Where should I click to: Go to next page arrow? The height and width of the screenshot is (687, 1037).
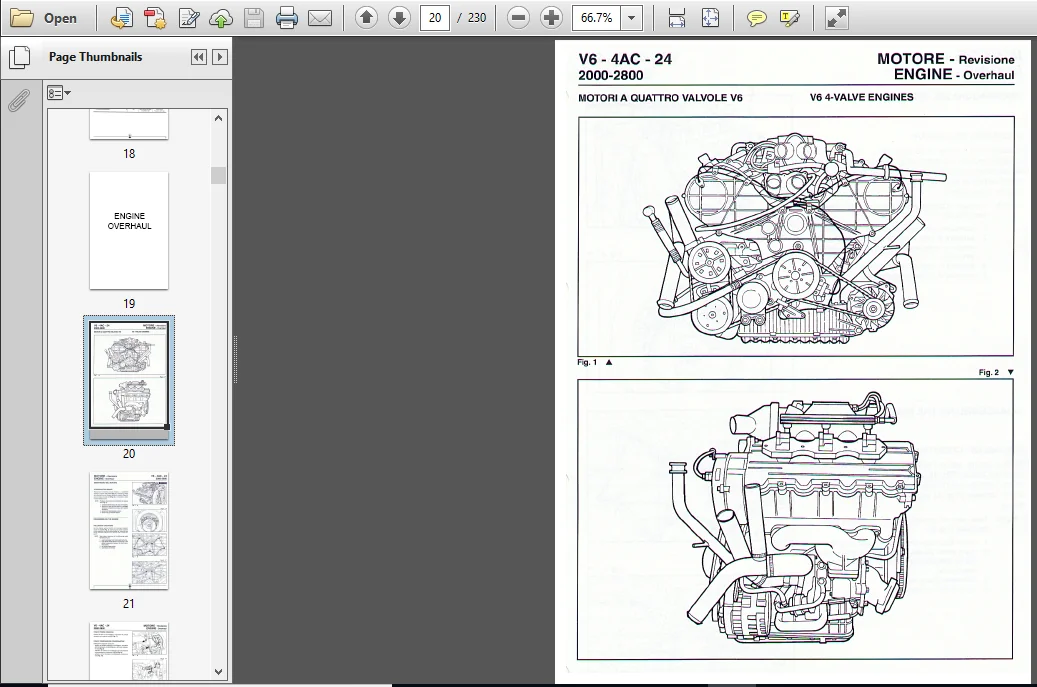coord(399,18)
